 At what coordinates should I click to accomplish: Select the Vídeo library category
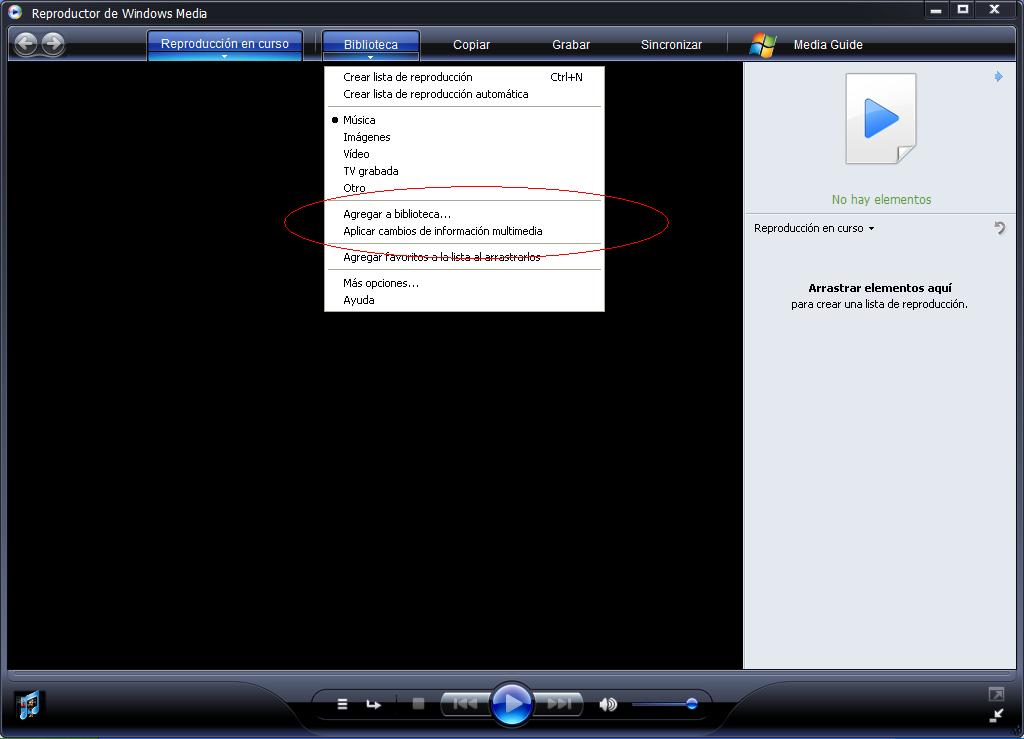pos(464,154)
